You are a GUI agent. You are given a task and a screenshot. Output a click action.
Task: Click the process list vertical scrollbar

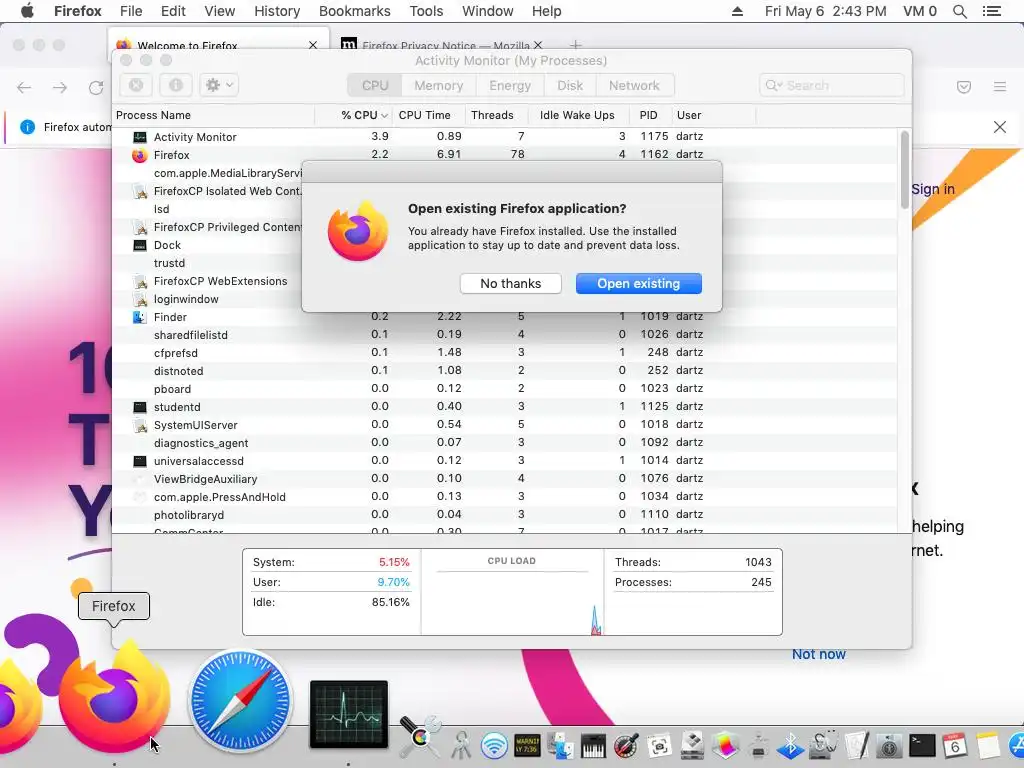click(904, 170)
